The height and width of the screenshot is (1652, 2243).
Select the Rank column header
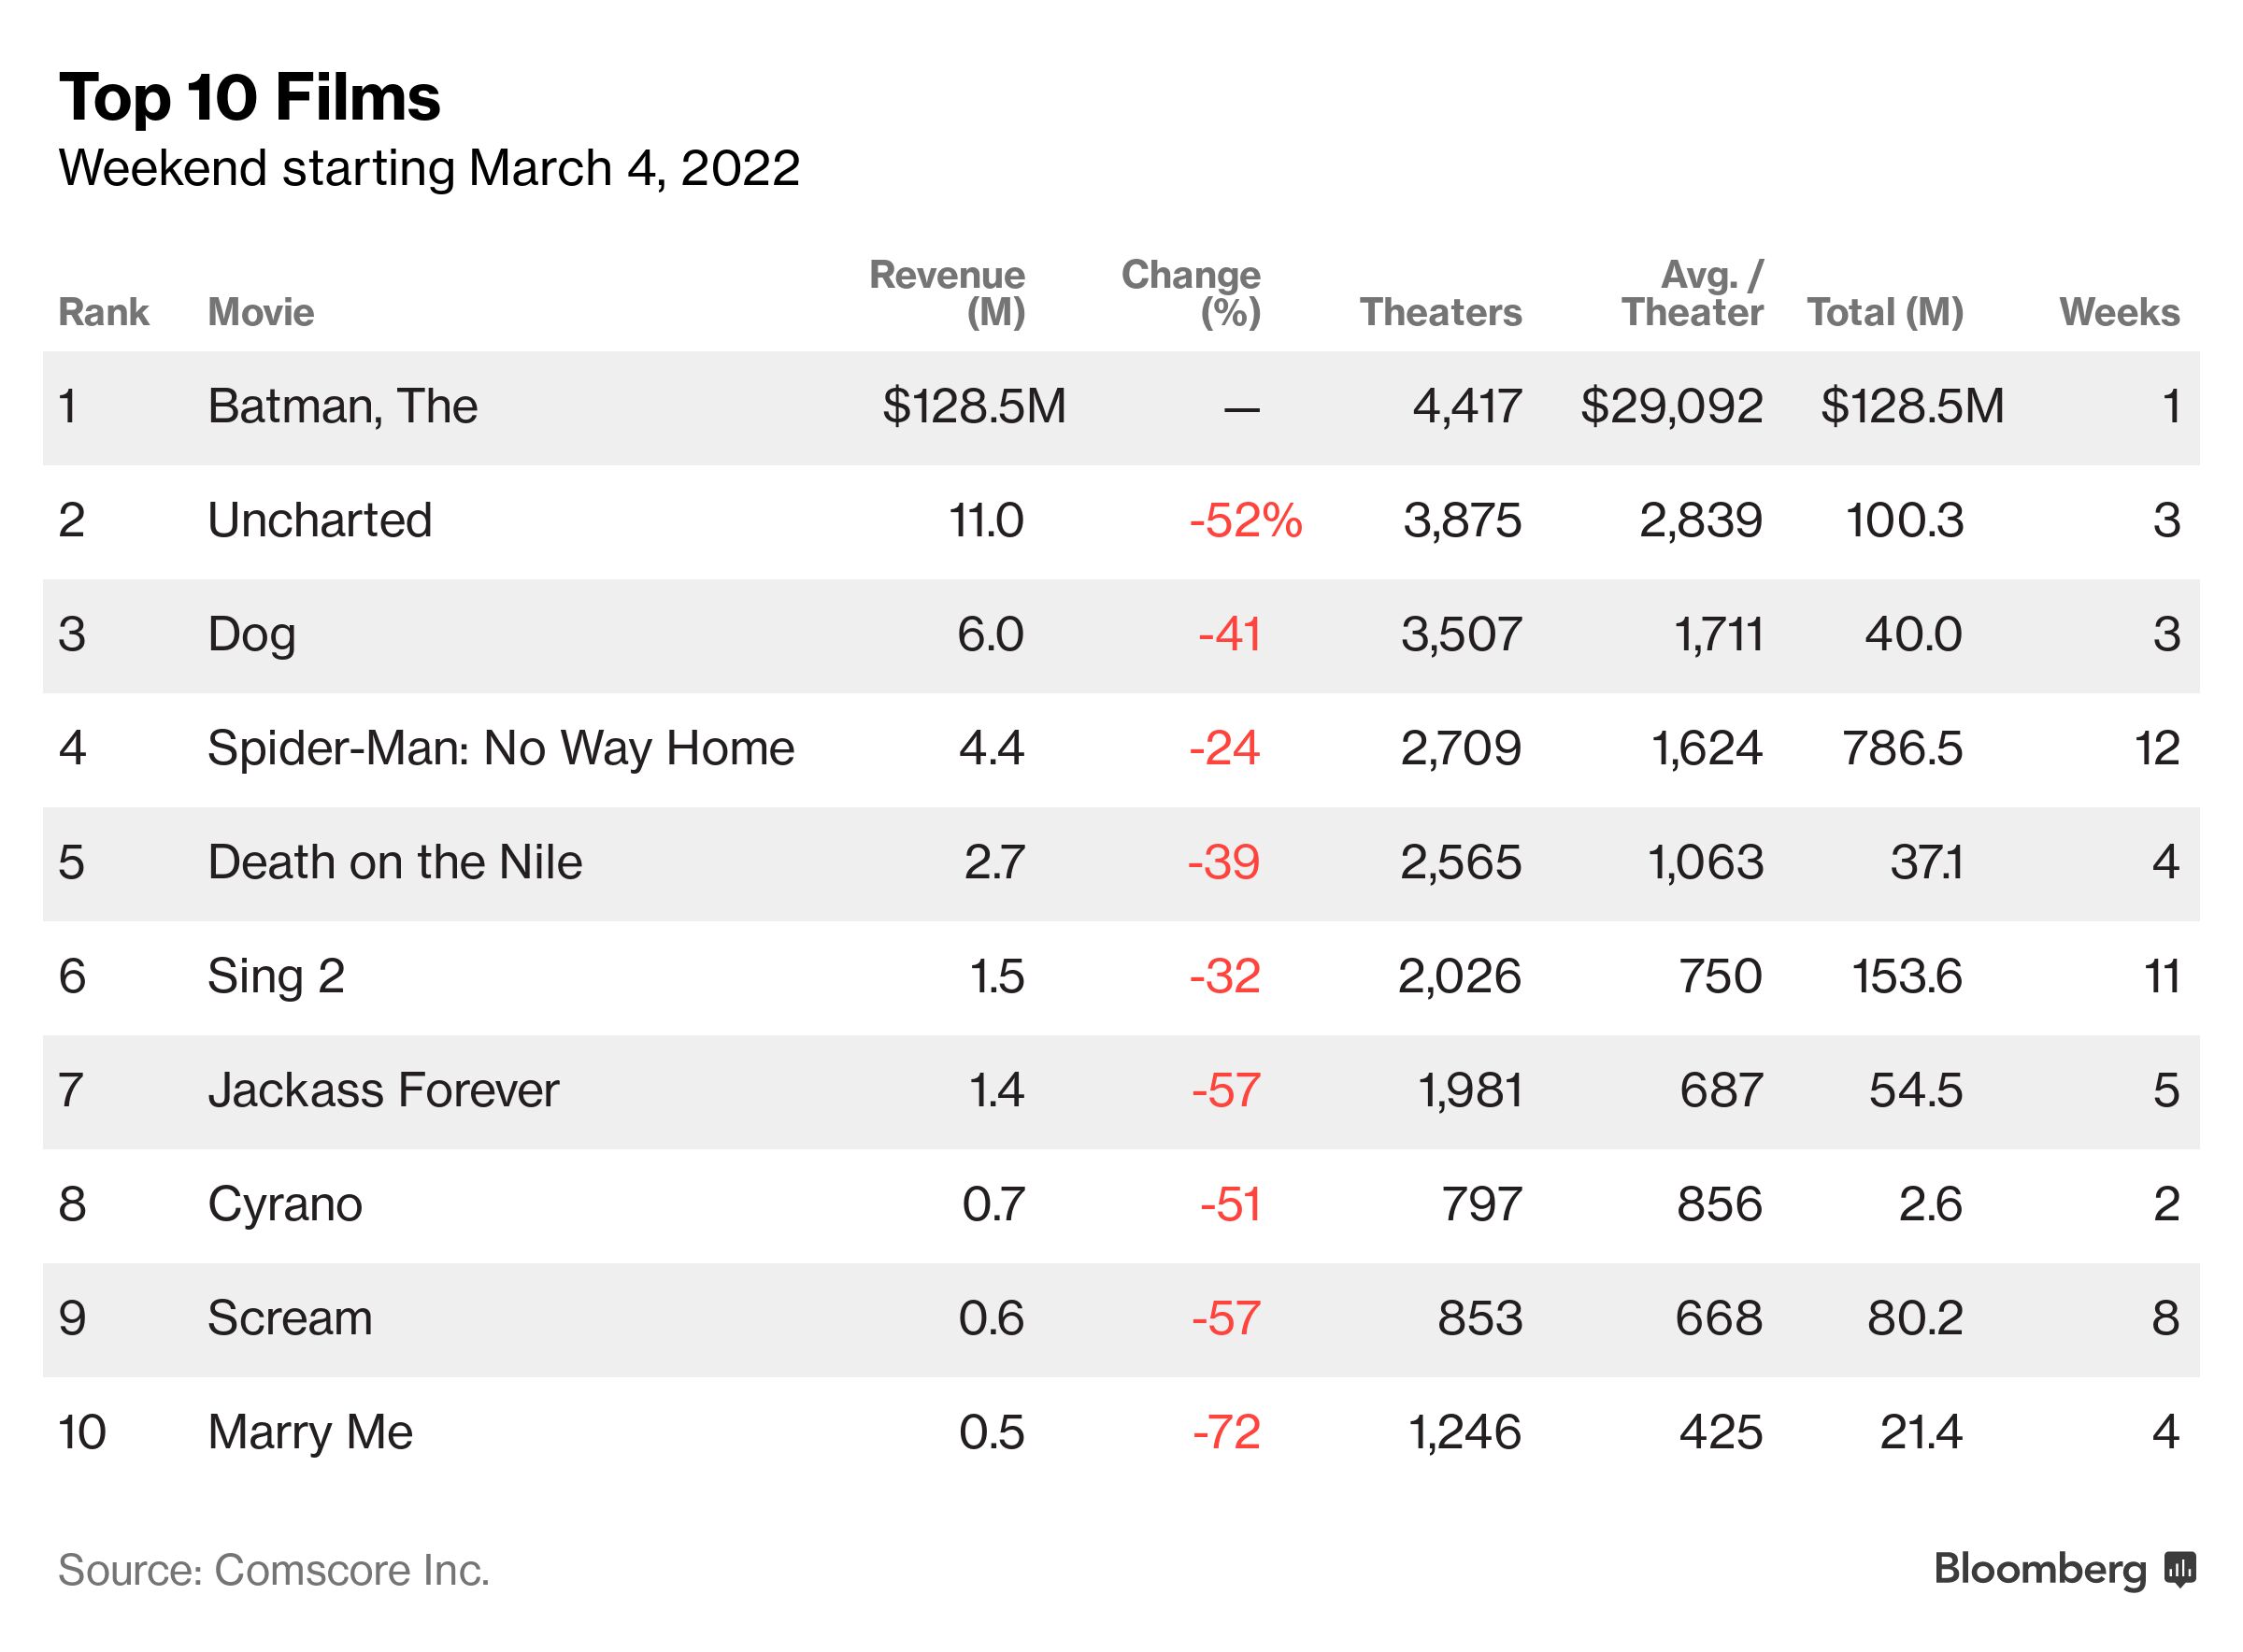[x=103, y=312]
